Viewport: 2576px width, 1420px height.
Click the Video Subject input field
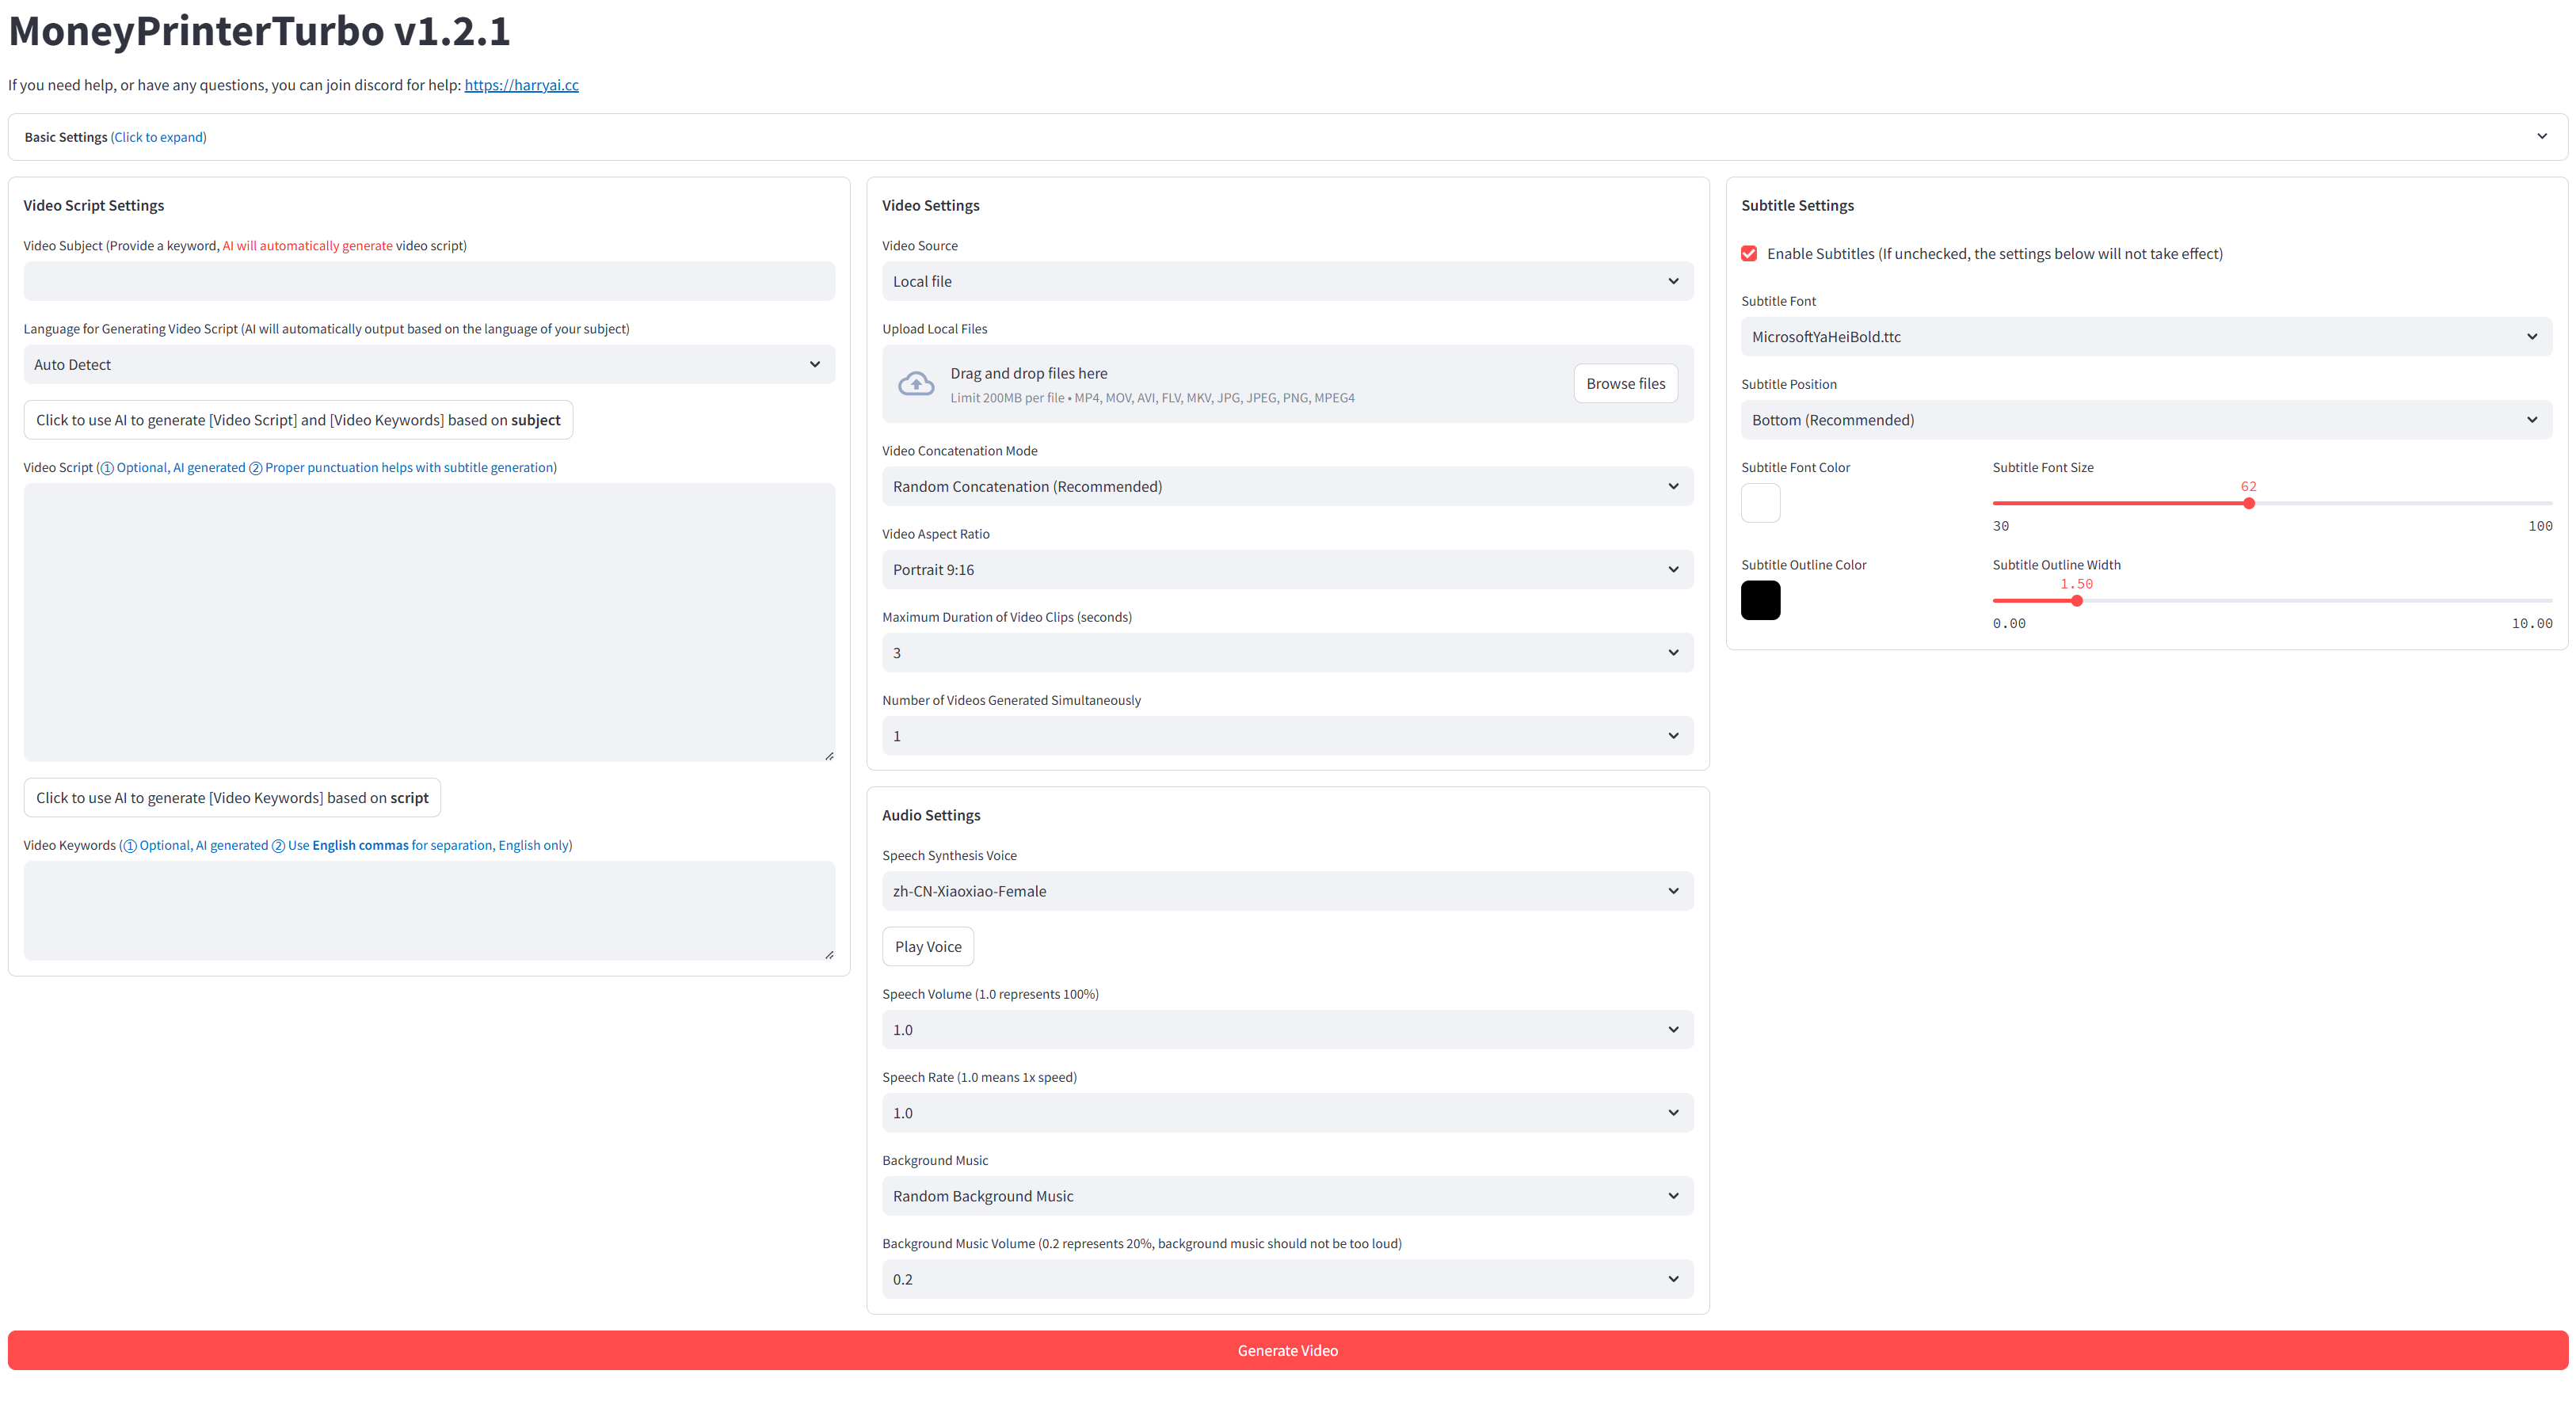coord(429,281)
